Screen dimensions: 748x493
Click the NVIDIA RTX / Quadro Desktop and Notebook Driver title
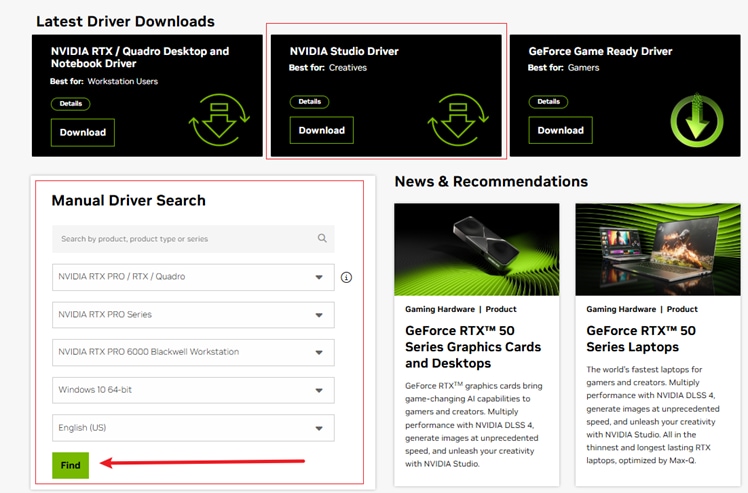tap(140, 57)
